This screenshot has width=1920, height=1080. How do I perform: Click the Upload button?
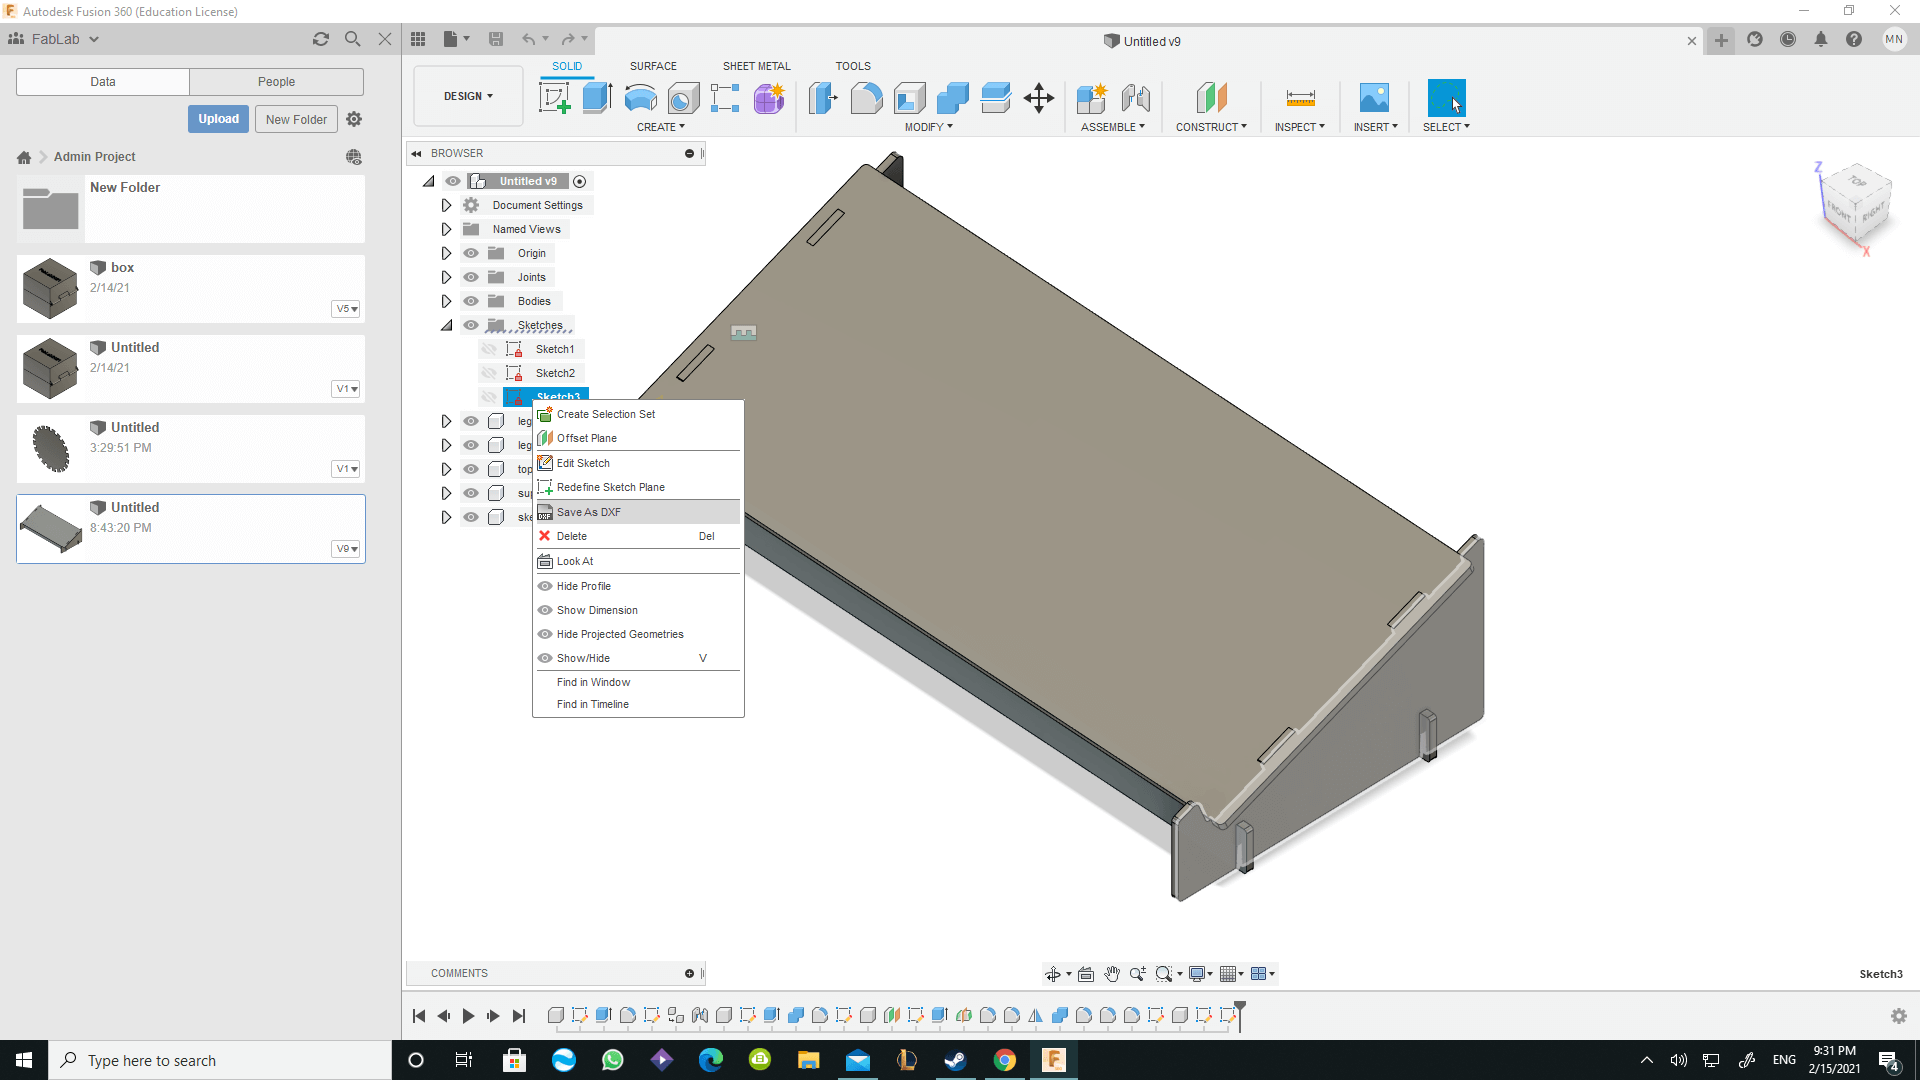pyautogui.click(x=218, y=119)
